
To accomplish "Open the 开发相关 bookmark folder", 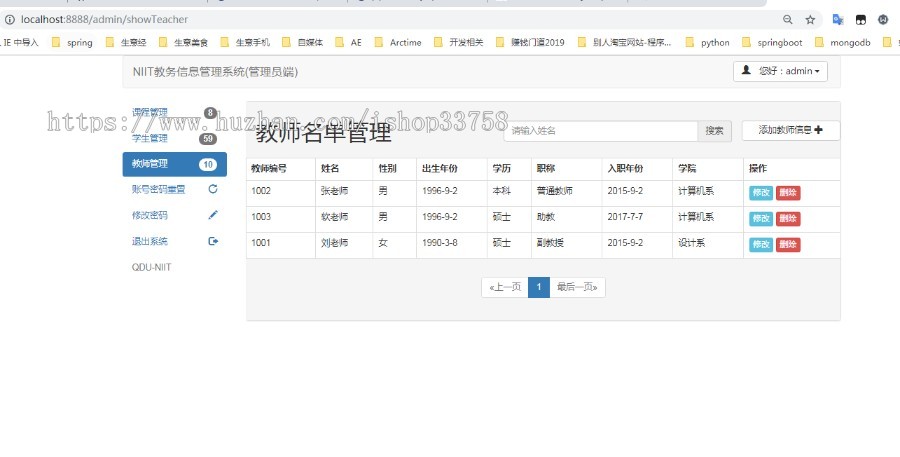I will pos(459,42).
